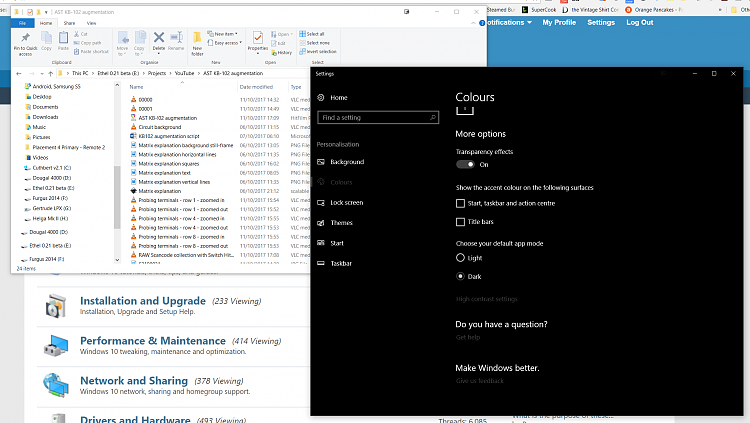The width and height of the screenshot is (750, 423).
Task: Click the New folder icon
Action: click(x=197, y=38)
